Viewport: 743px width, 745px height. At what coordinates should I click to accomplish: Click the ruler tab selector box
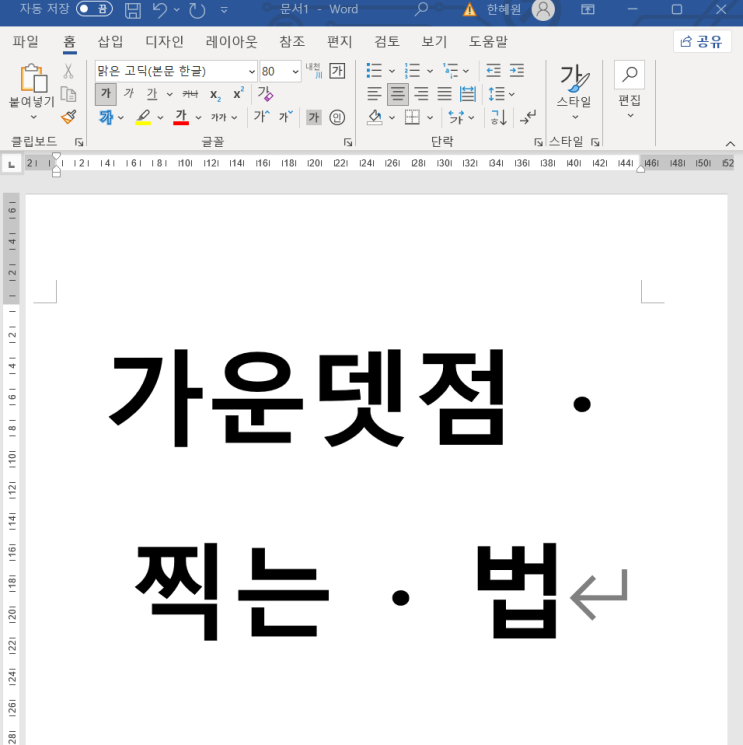coord(11,164)
